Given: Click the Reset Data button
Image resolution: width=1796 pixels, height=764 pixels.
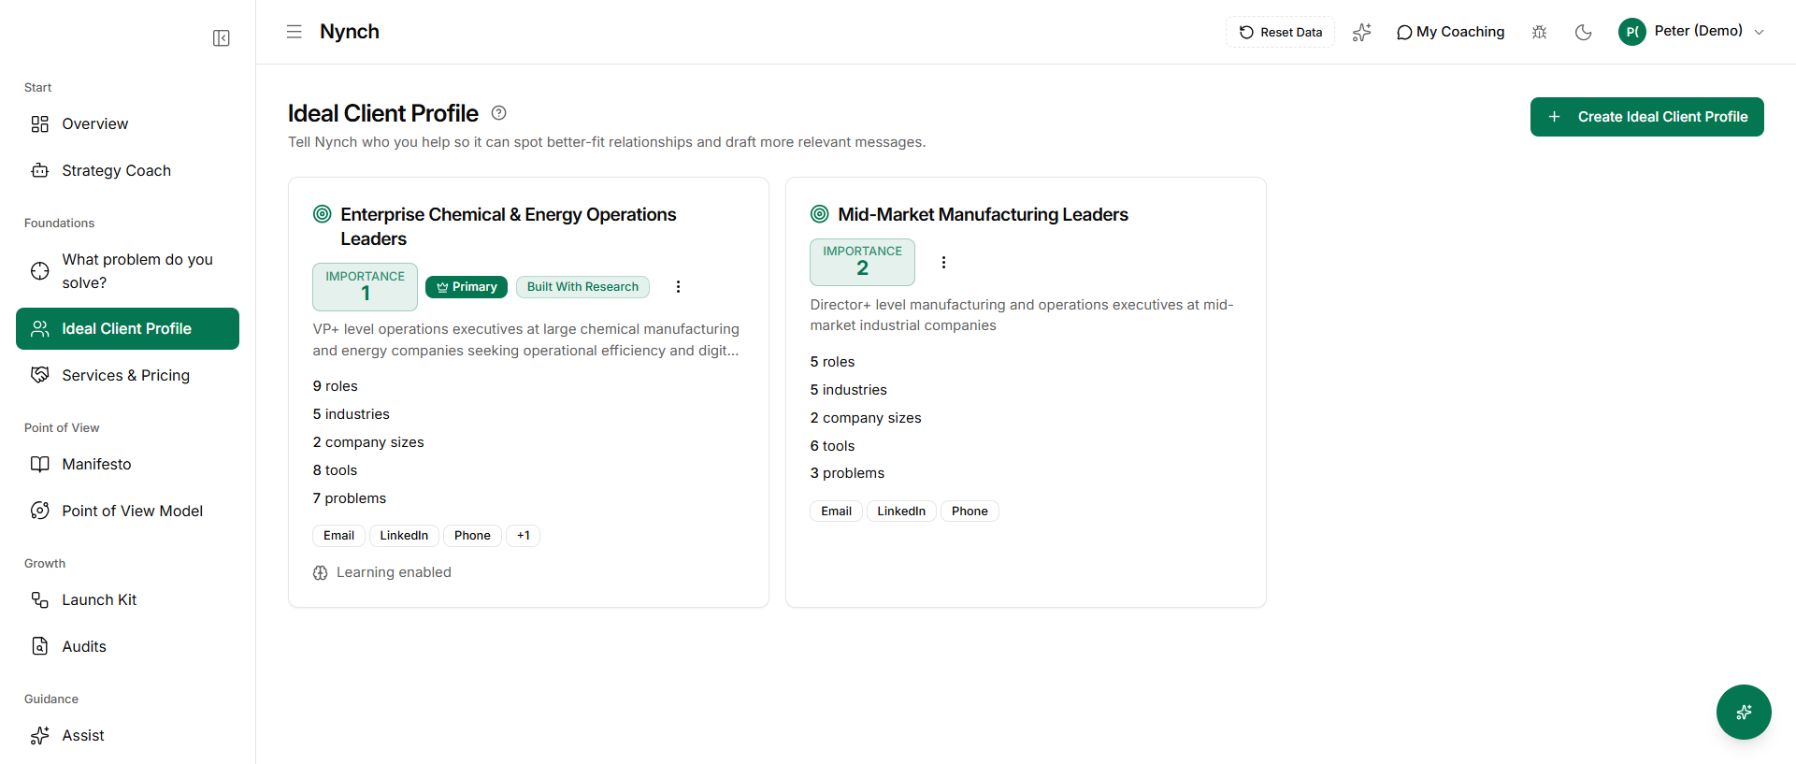Looking at the screenshot, I should pyautogui.click(x=1280, y=32).
